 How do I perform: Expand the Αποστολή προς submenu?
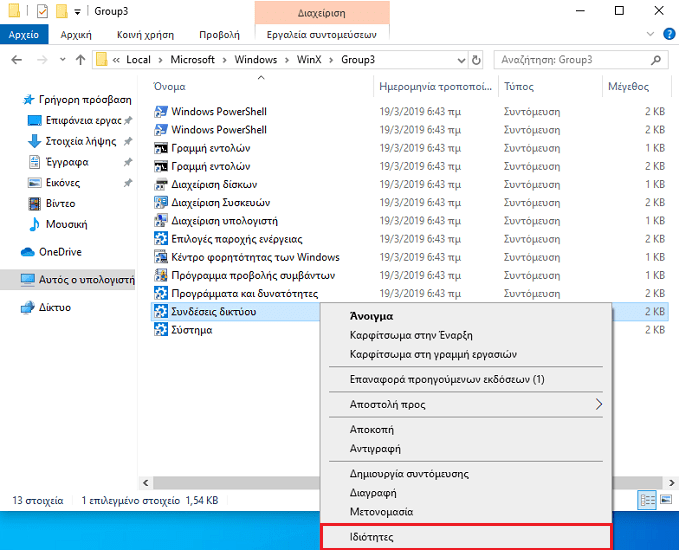599,405
